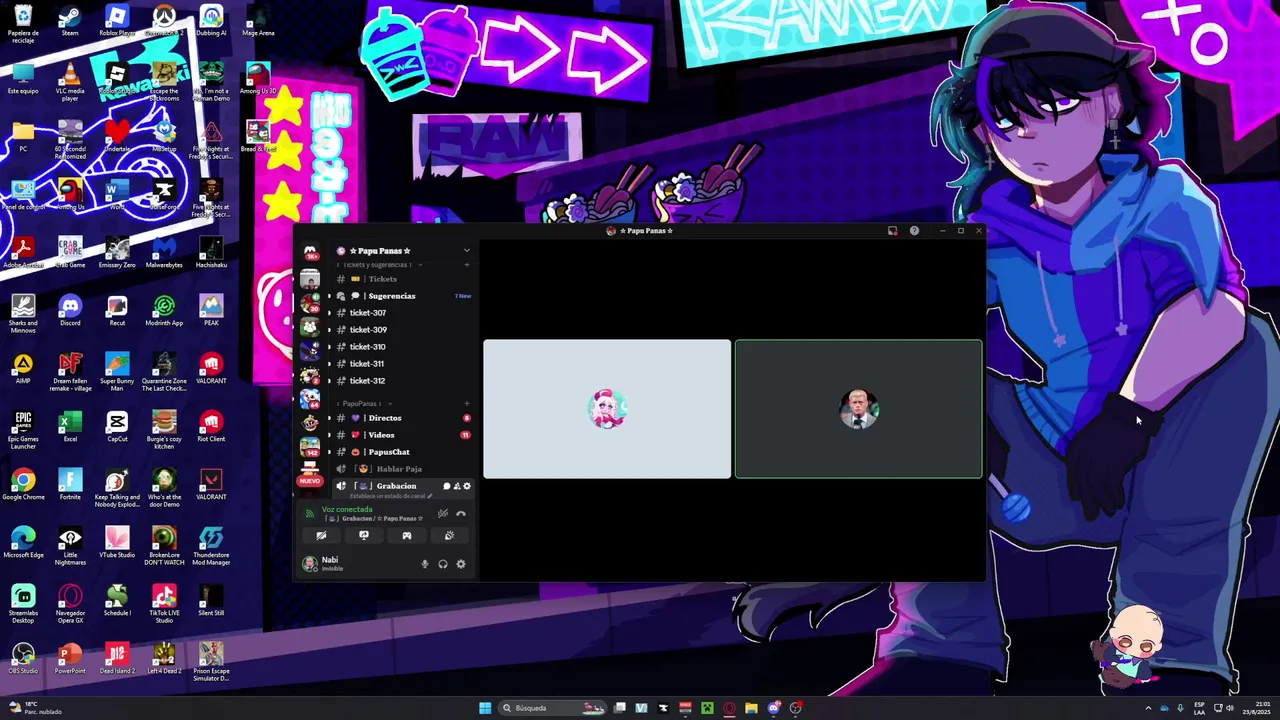The image size is (1280, 720).
Task: Open Discord soundboard
Action: tap(449, 536)
